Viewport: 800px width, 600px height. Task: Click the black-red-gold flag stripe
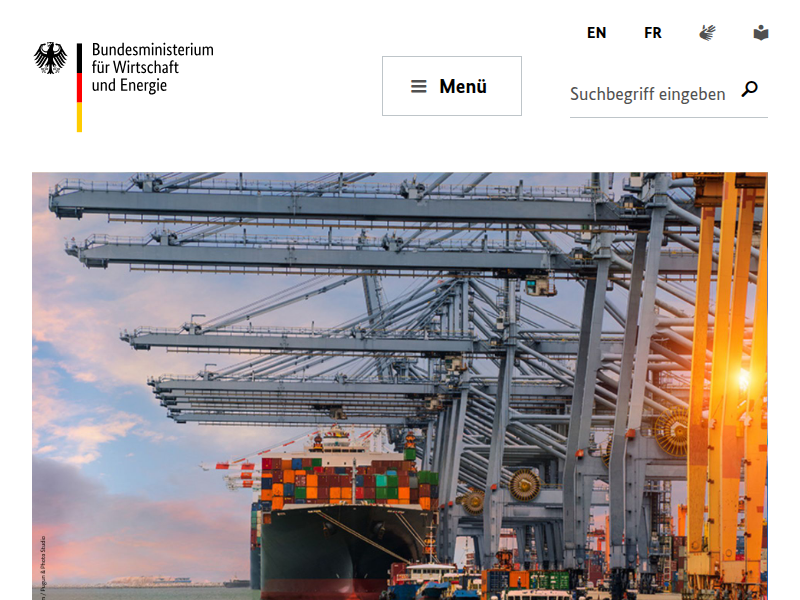tap(79, 87)
